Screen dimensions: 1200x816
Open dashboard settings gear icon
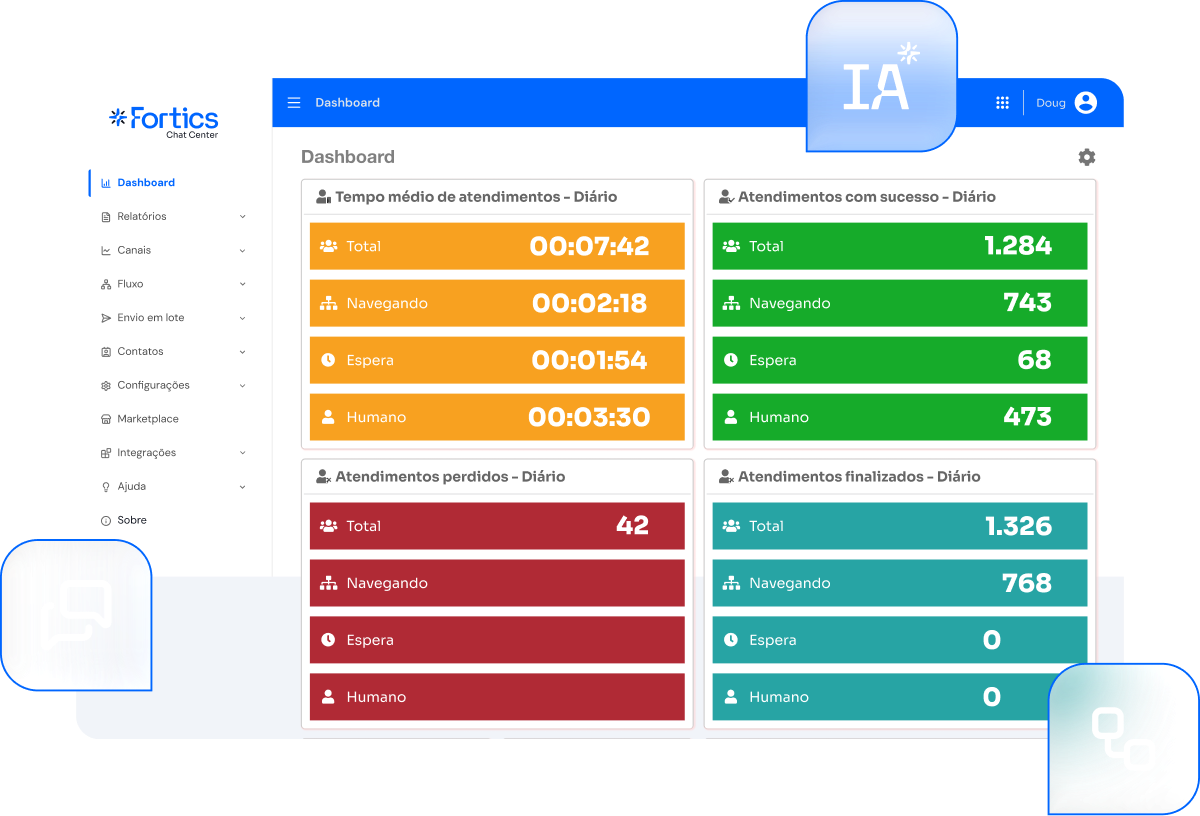[x=1087, y=157]
